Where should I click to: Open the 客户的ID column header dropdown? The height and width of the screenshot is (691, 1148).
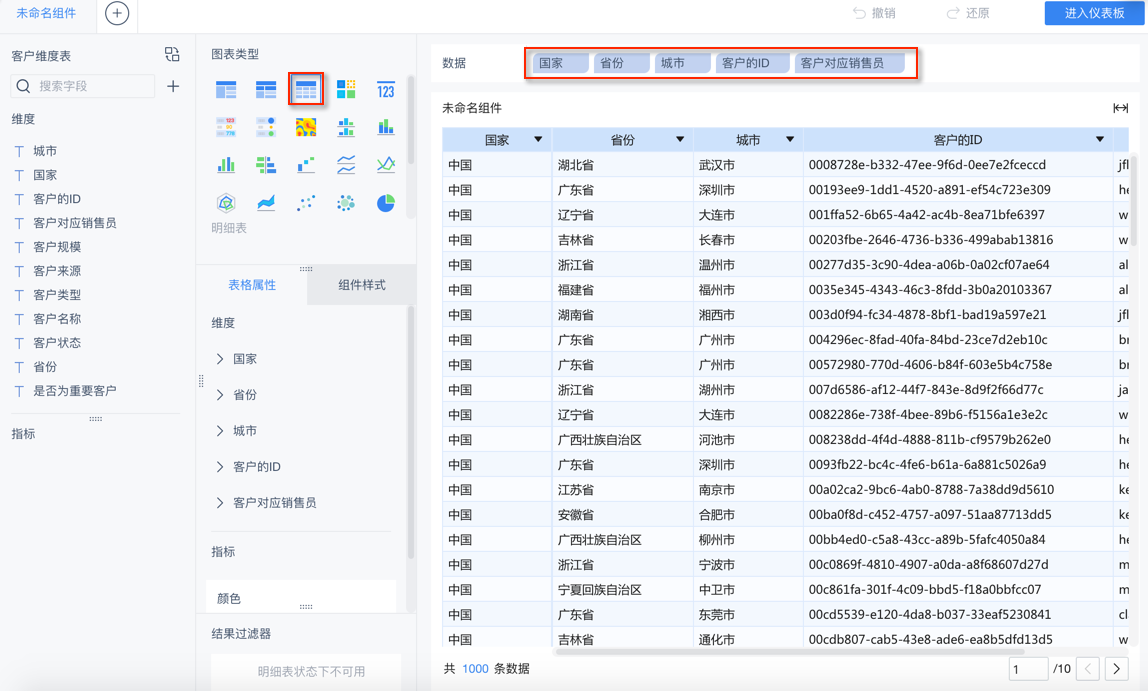click(1100, 139)
